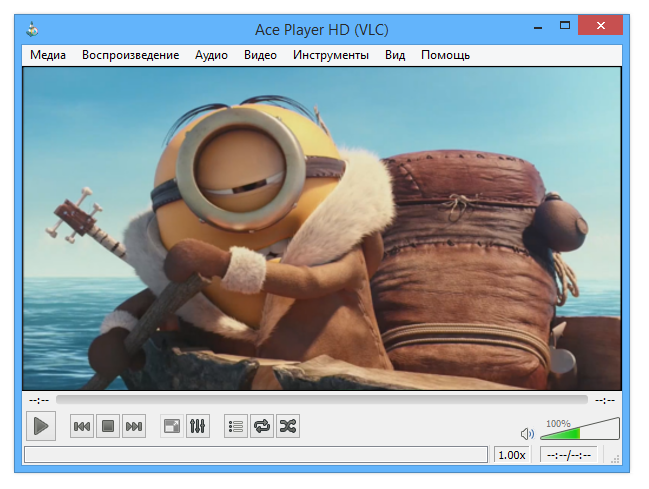Click the resize grip in the window corner
This screenshot has height=489, width=649.
point(615,459)
